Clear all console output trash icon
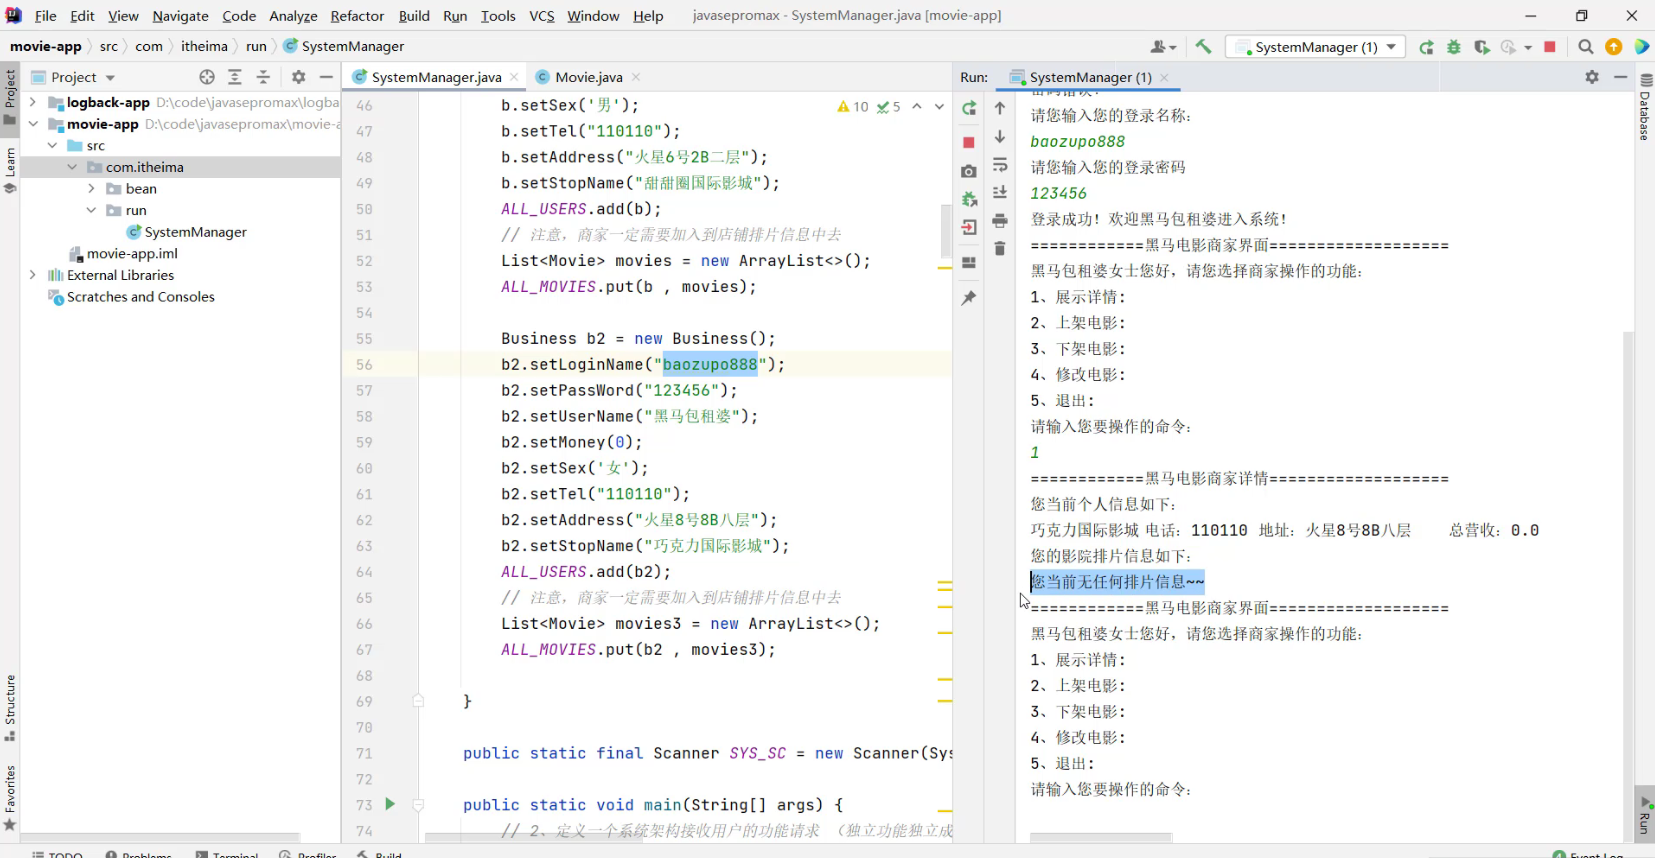1655x858 pixels. point(1000,248)
